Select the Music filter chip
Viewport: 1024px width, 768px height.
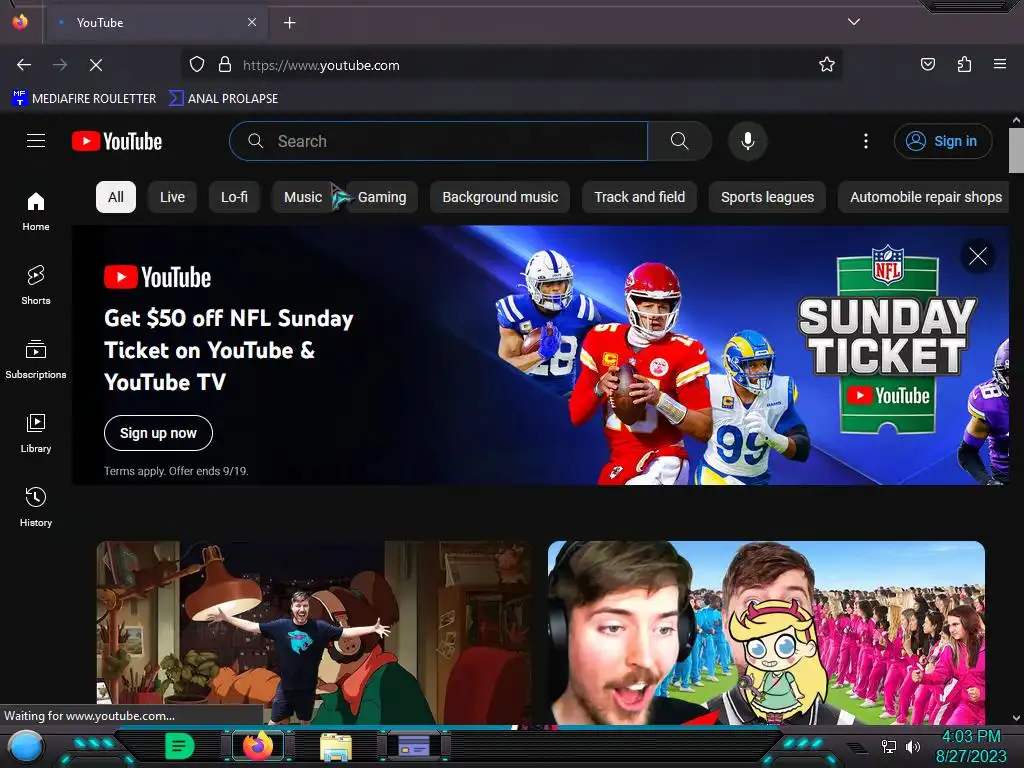click(303, 197)
